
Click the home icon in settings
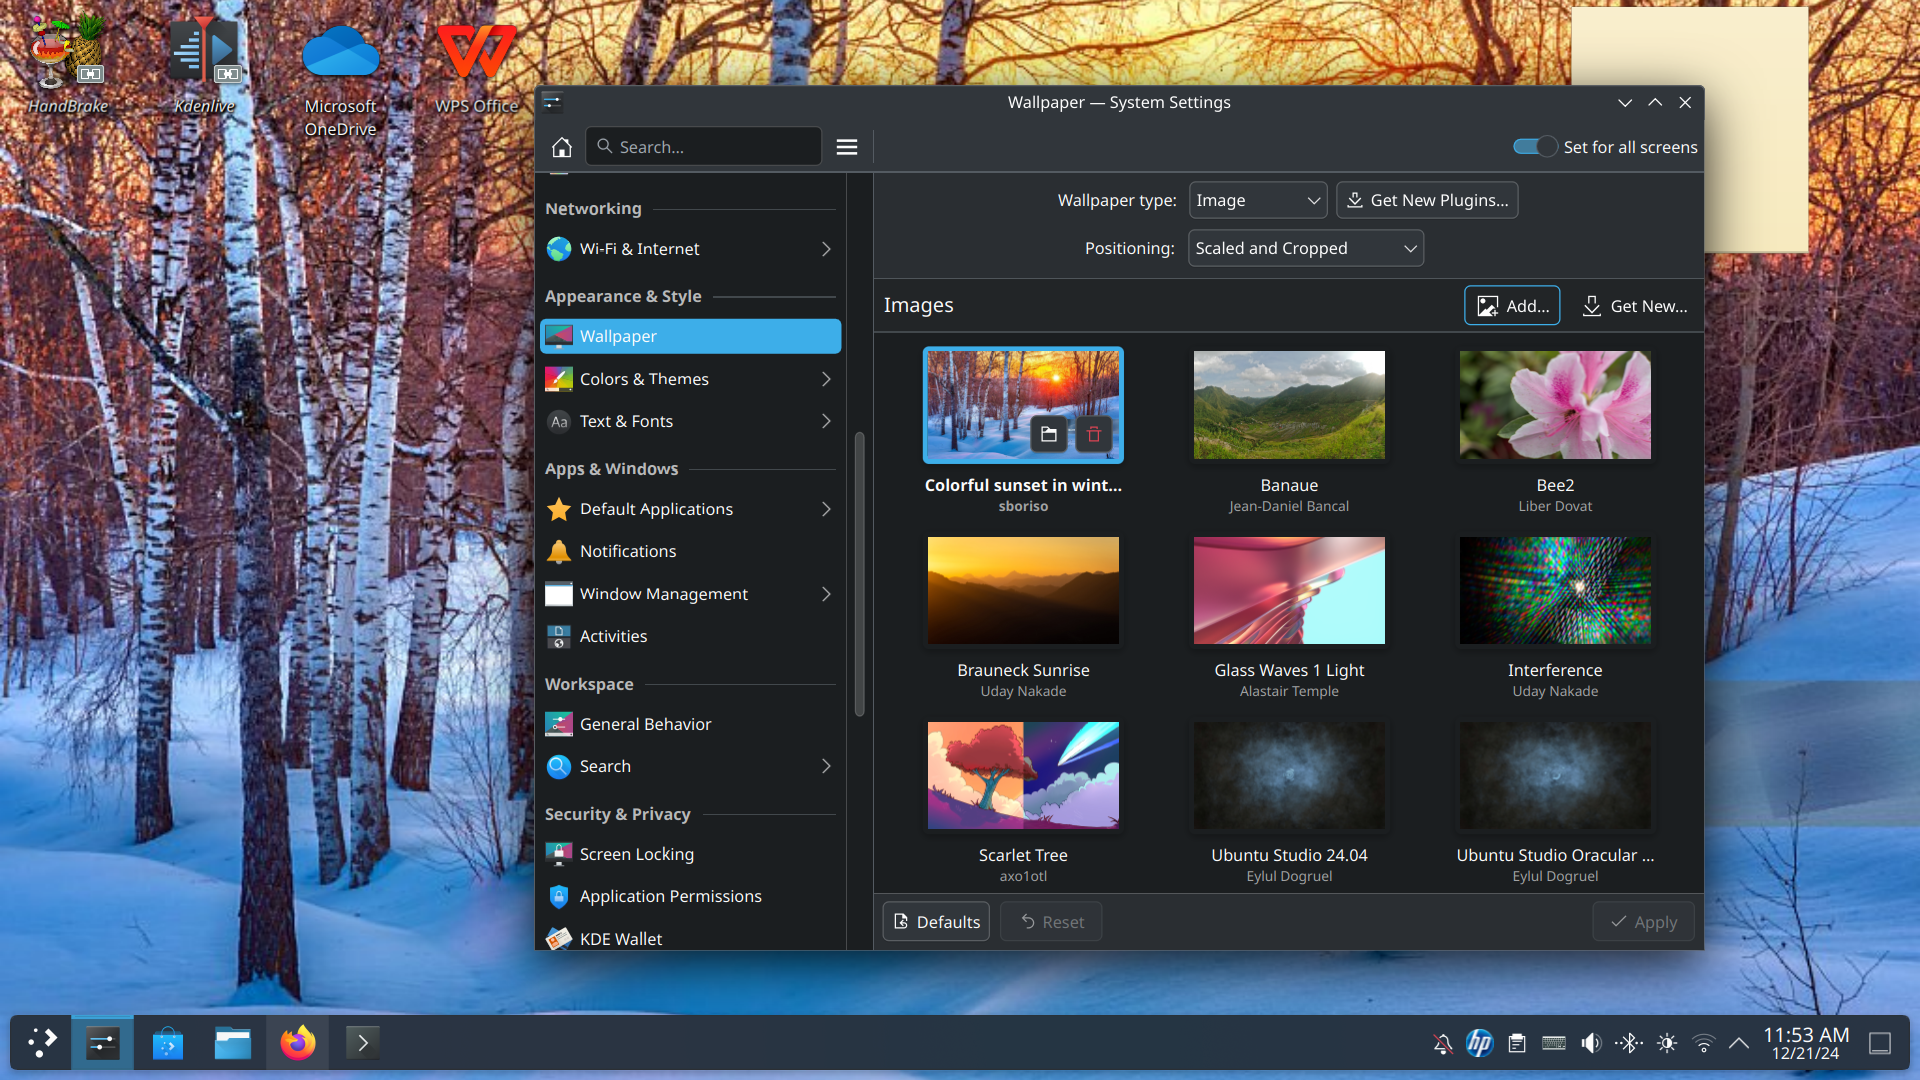561,147
